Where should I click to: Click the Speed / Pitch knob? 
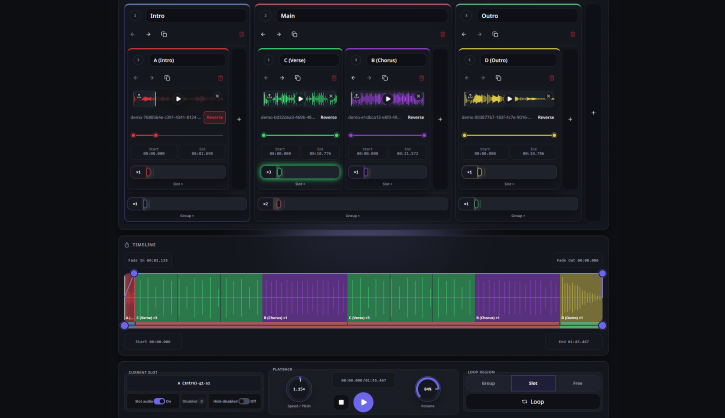tap(299, 389)
